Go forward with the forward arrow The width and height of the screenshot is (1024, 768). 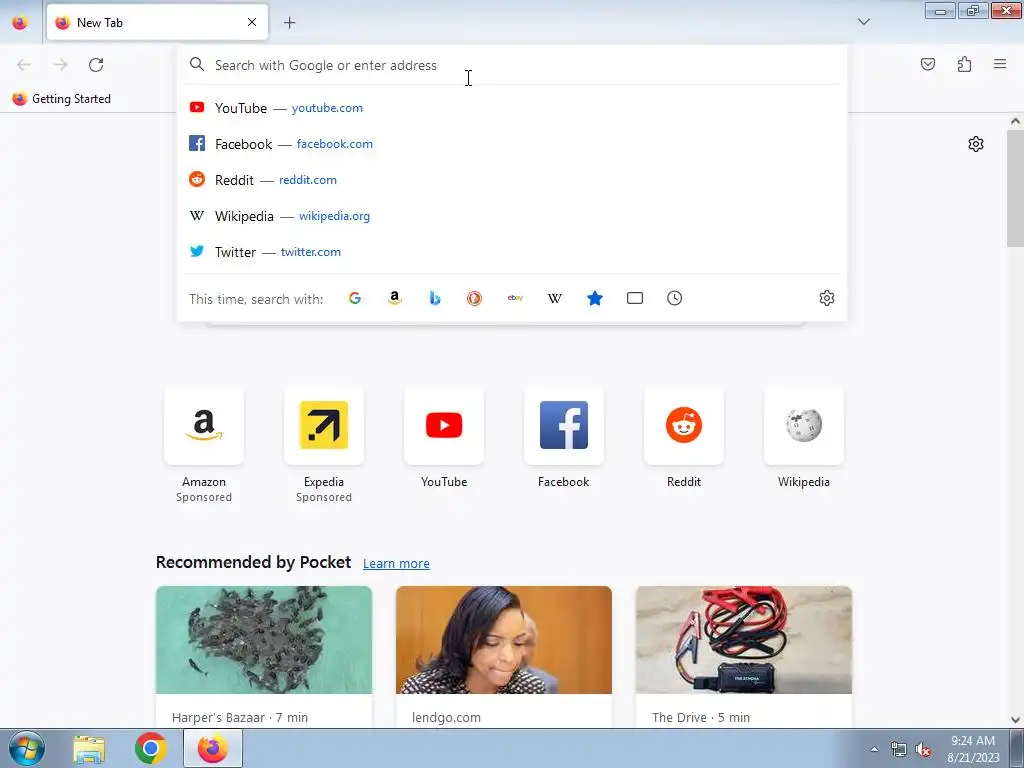click(x=60, y=65)
